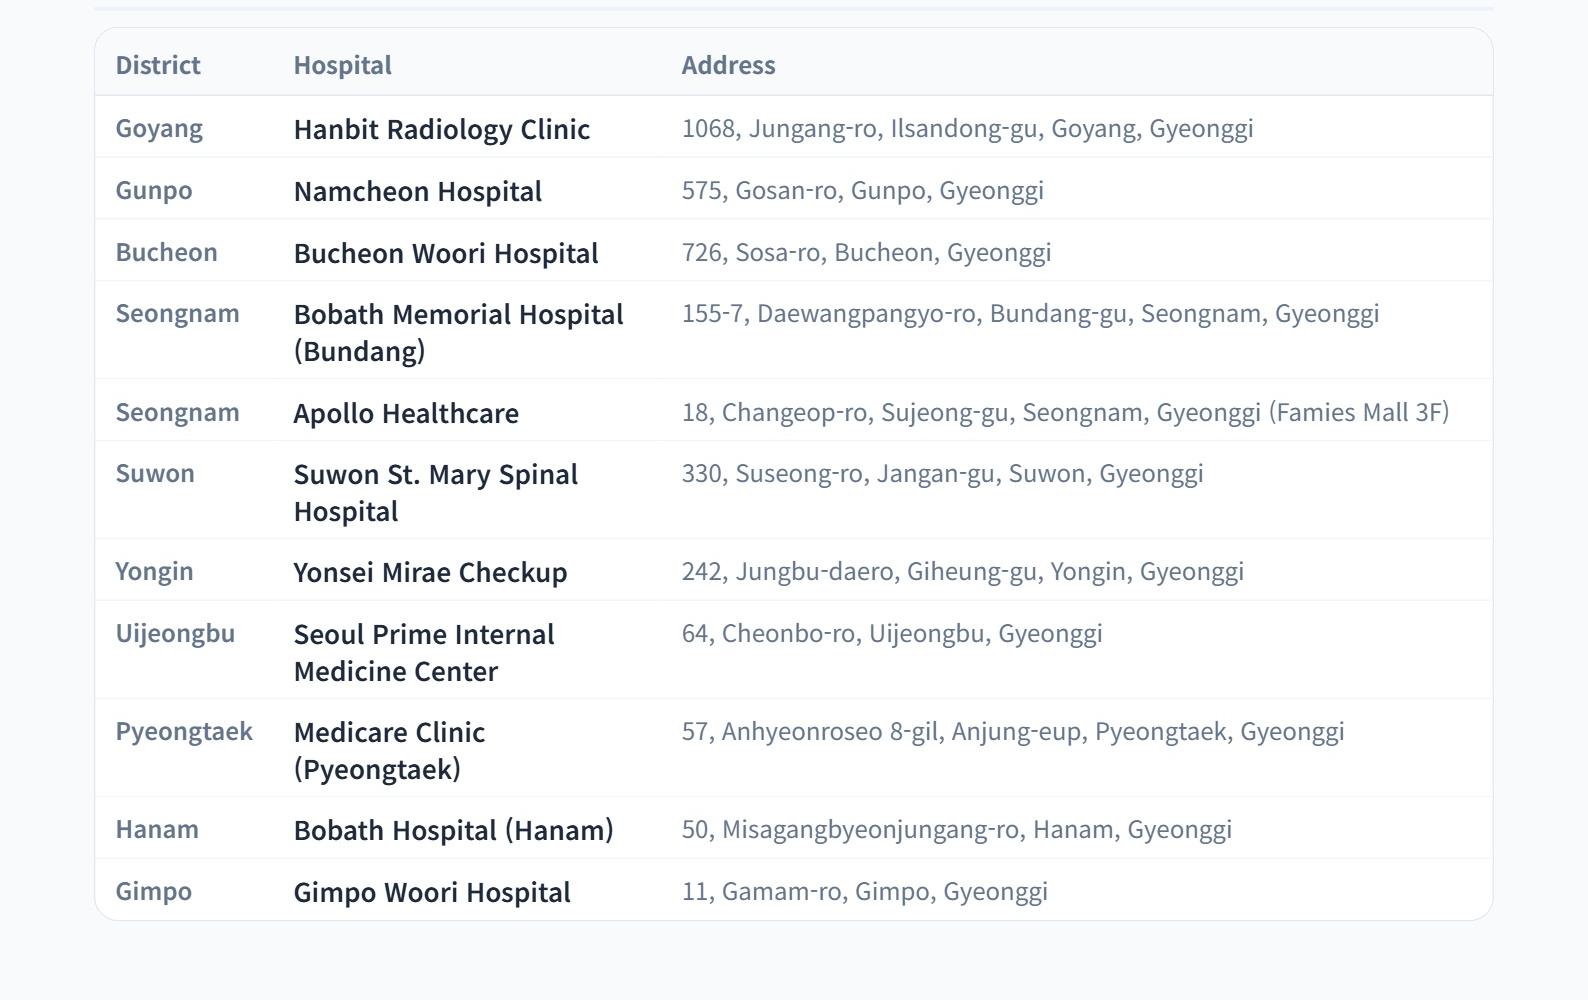Click Bobath Hospital (Hanam)

click(453, 830)
